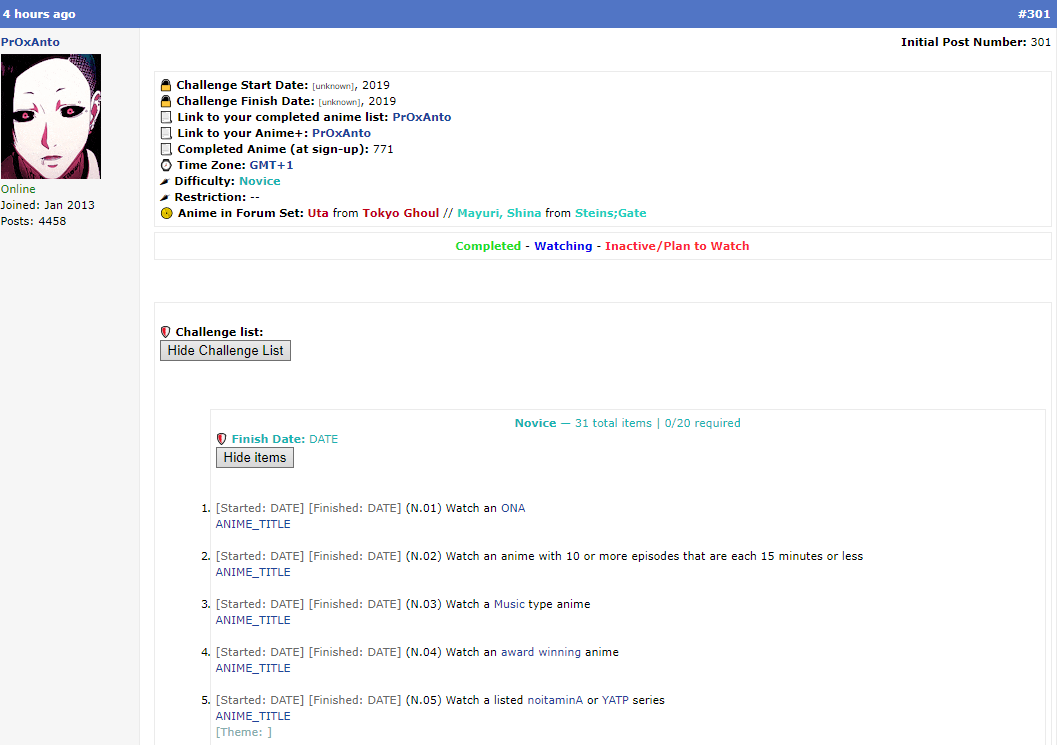
Task: Open PrOxAnto avatar image
Action: 51,116
